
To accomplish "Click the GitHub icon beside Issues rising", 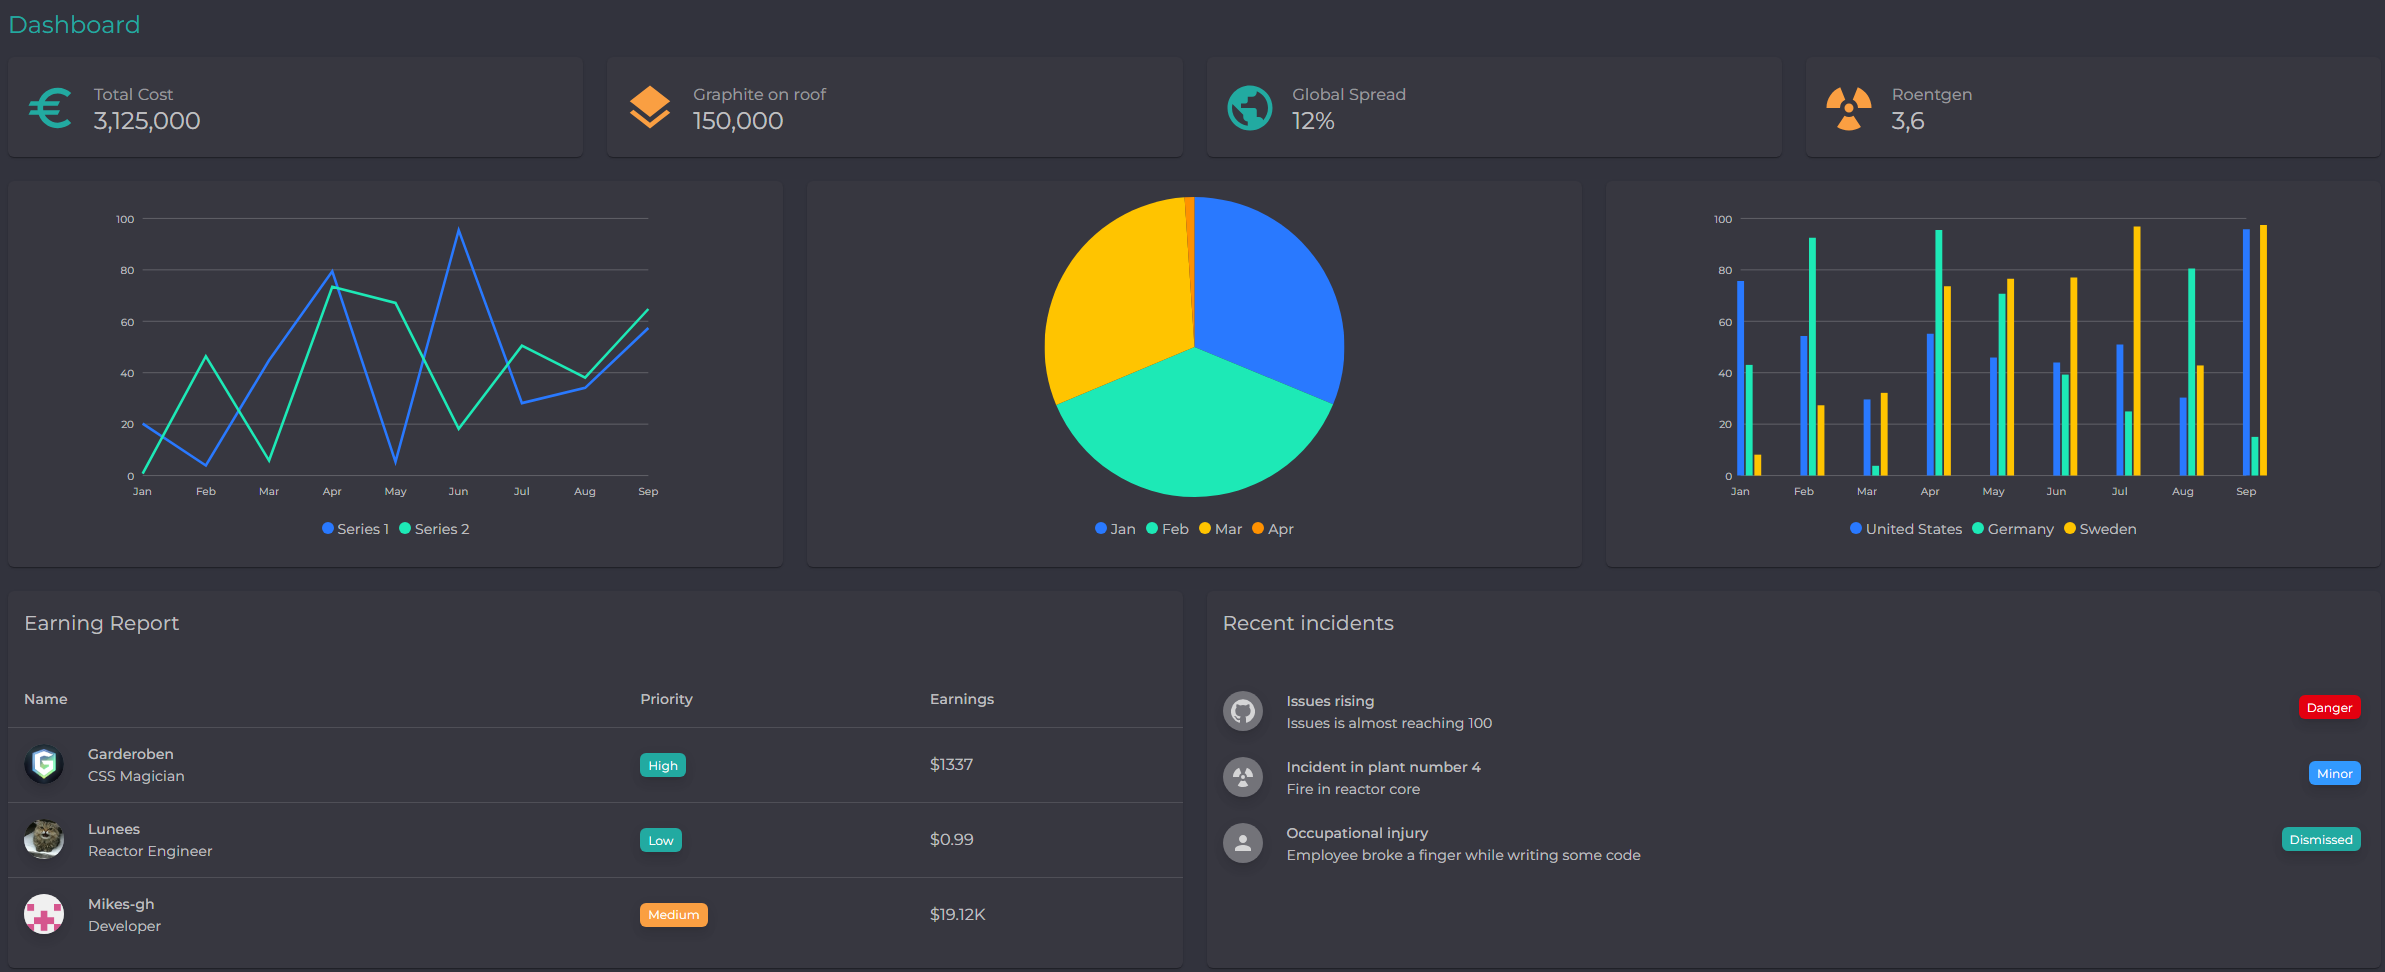I will [1243, 711].
